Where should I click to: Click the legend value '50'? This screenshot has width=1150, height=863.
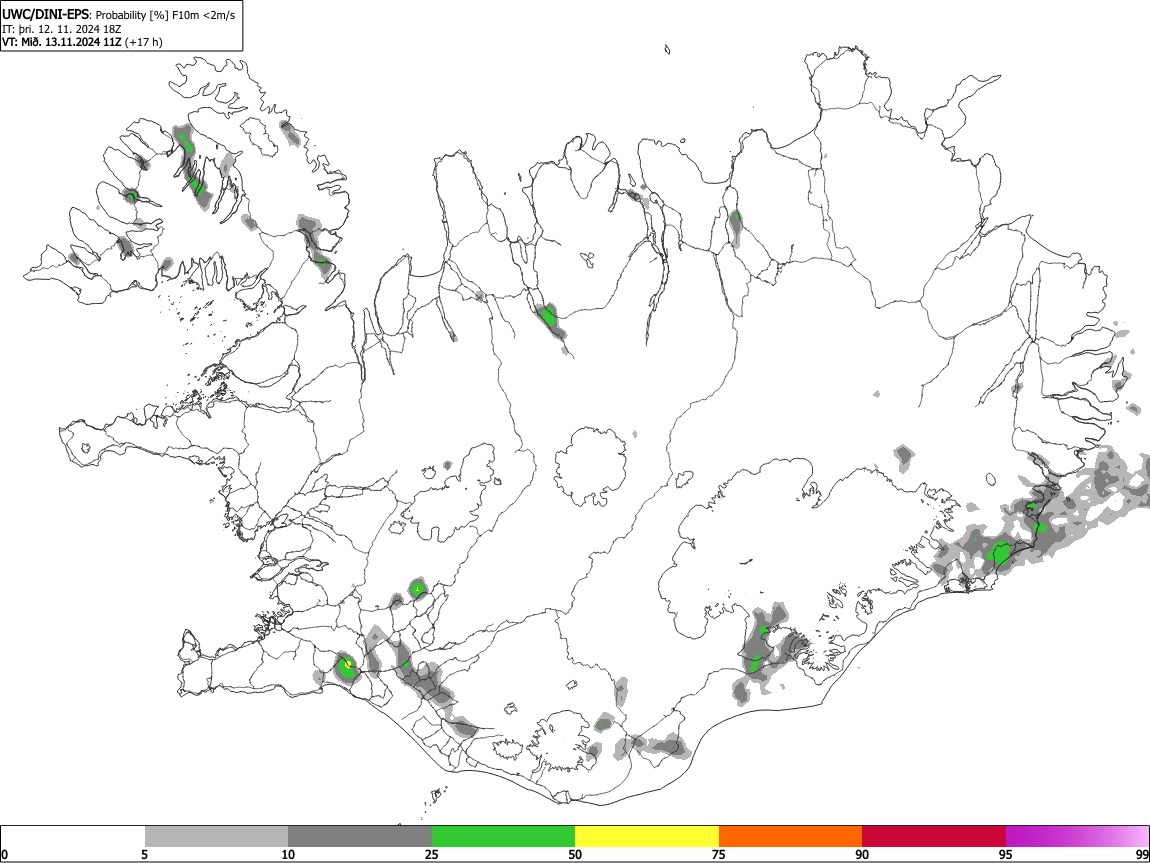point(575,854)
